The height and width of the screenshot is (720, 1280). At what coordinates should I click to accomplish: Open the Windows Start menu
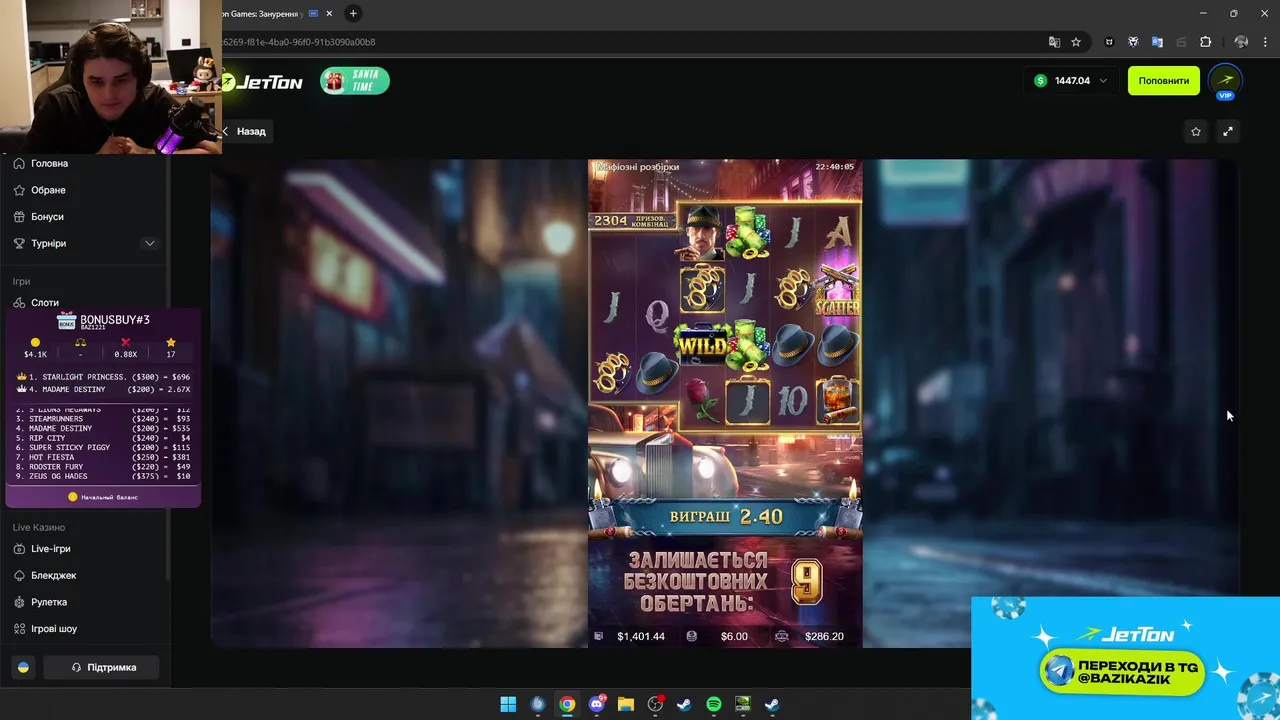[508, 704]
